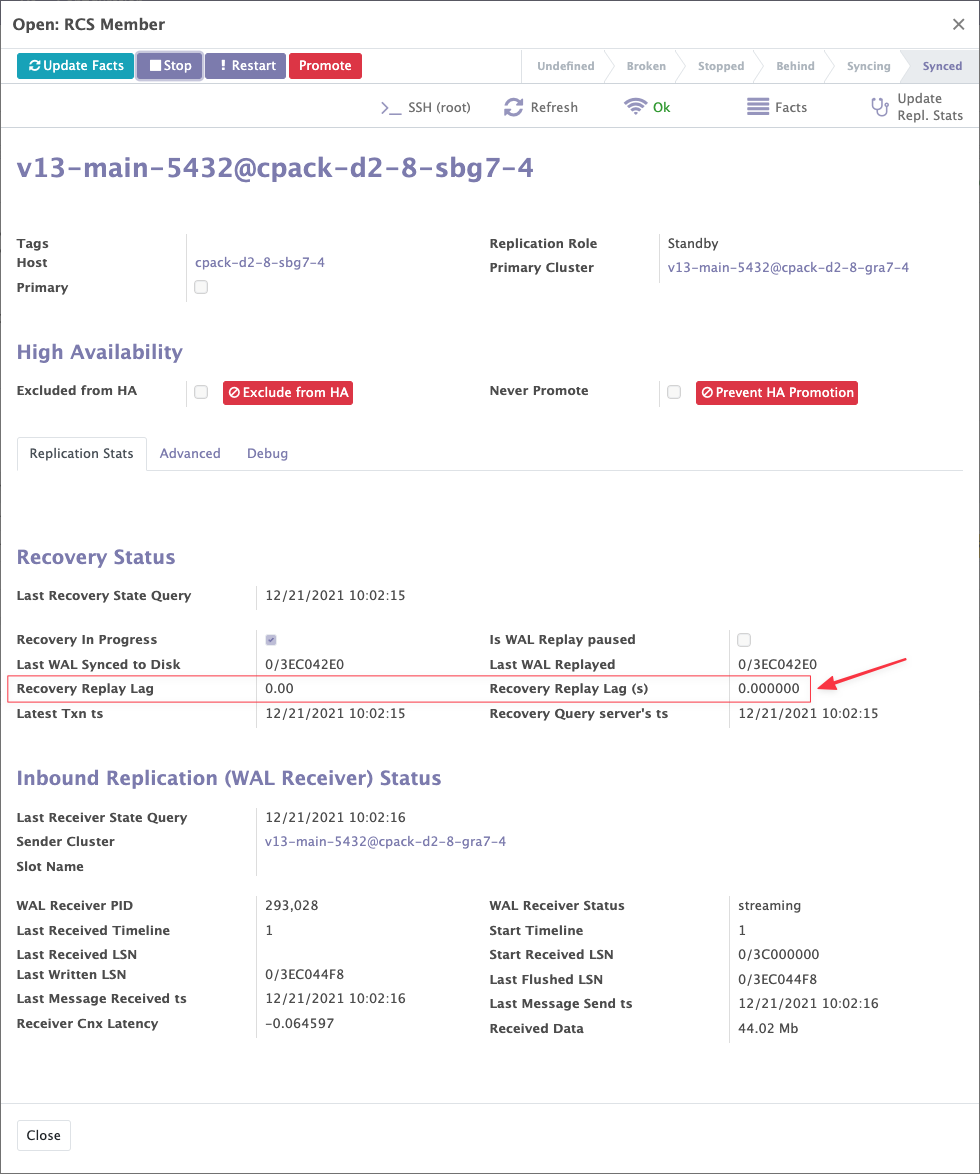The image size is (980, 1174).
Task: Open the Facts list icon
Action: pos(758,107)
